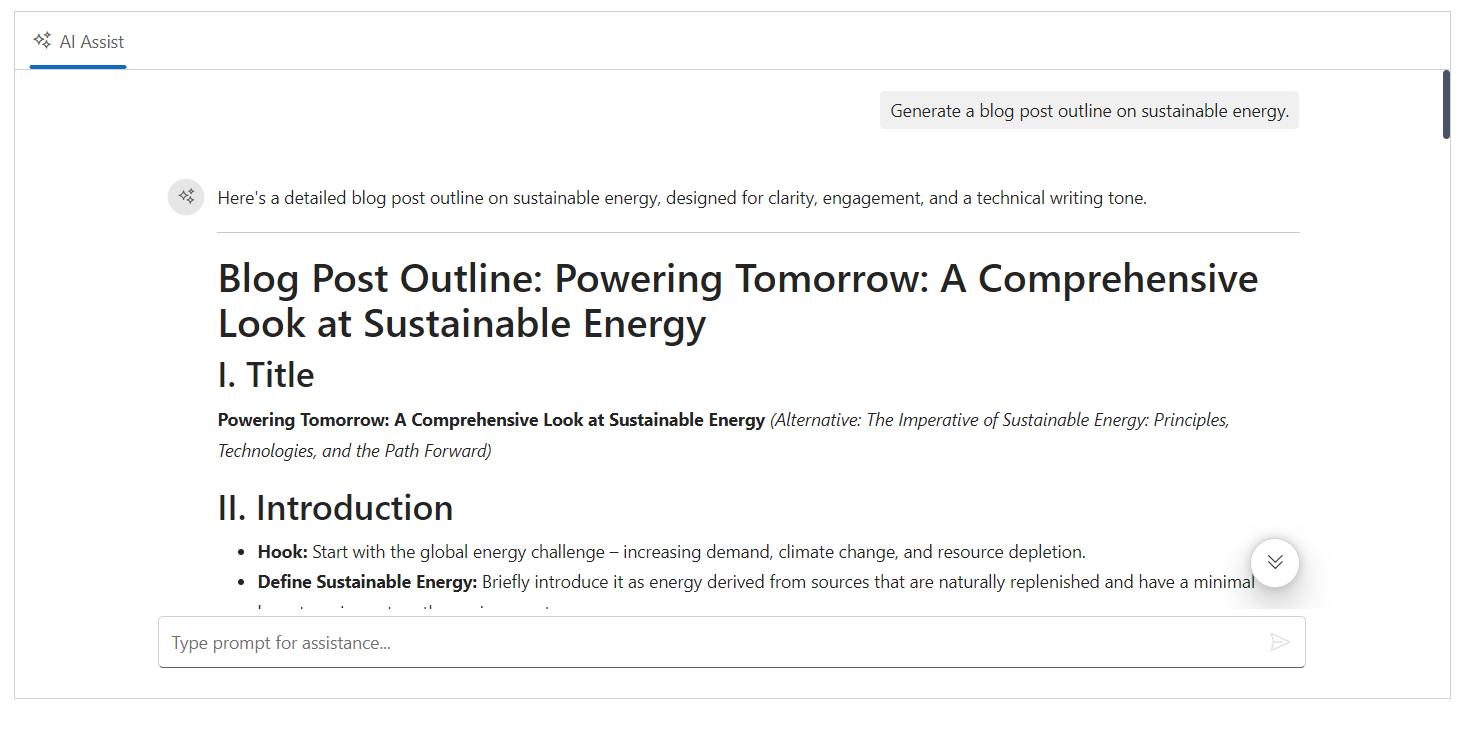Viewport: 1479px width, 731px height.
Task: Focus the "Type prompt for assistance..." input field
Action: pyautogui.click(x=712, y=642)
